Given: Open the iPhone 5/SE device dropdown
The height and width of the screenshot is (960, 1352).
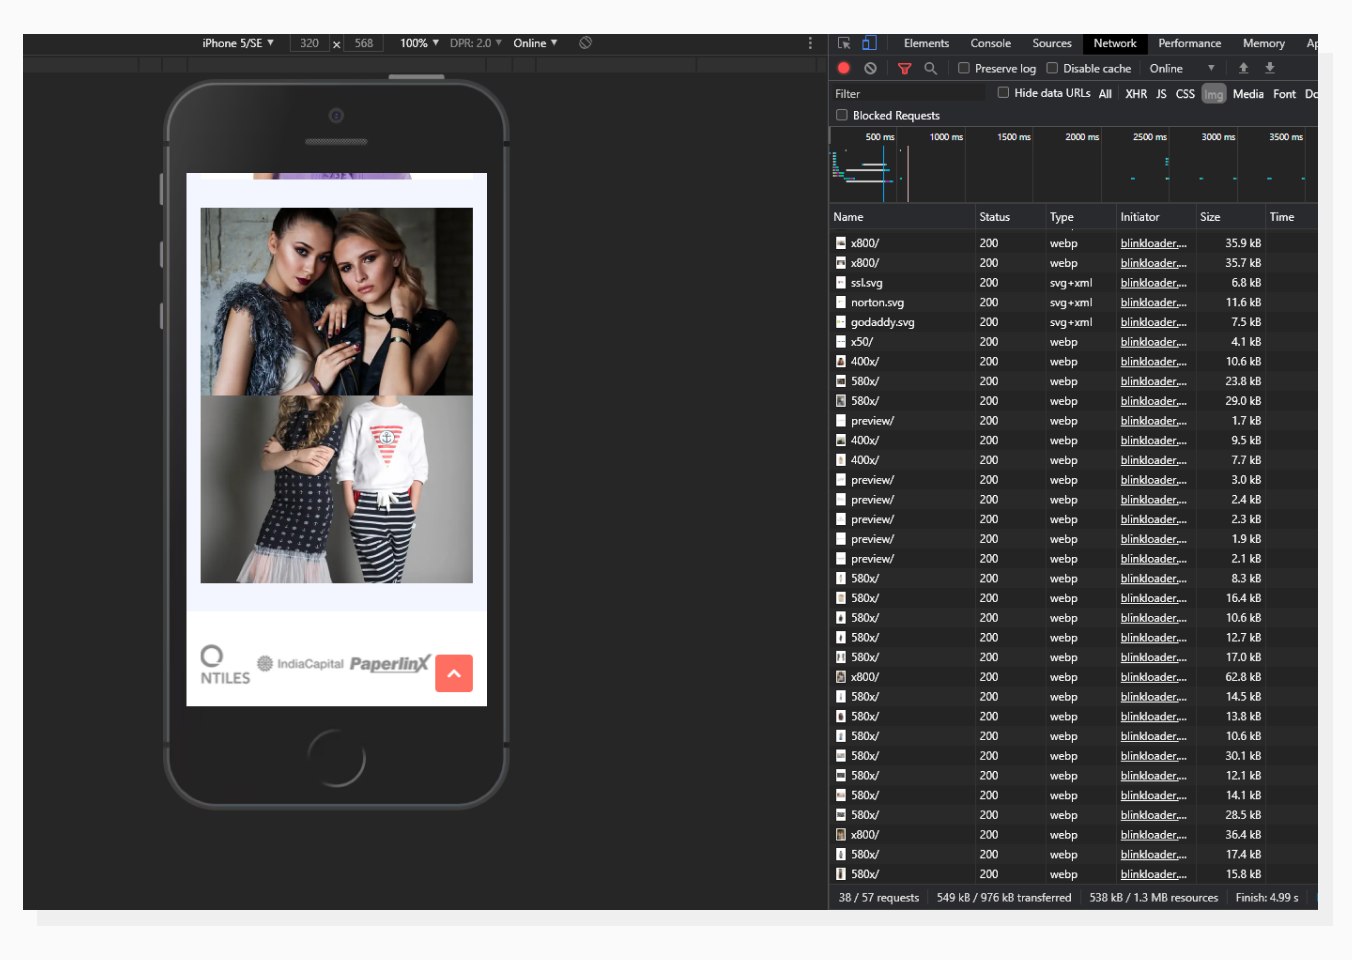Looking at the screenshot, I should (237, 43).
